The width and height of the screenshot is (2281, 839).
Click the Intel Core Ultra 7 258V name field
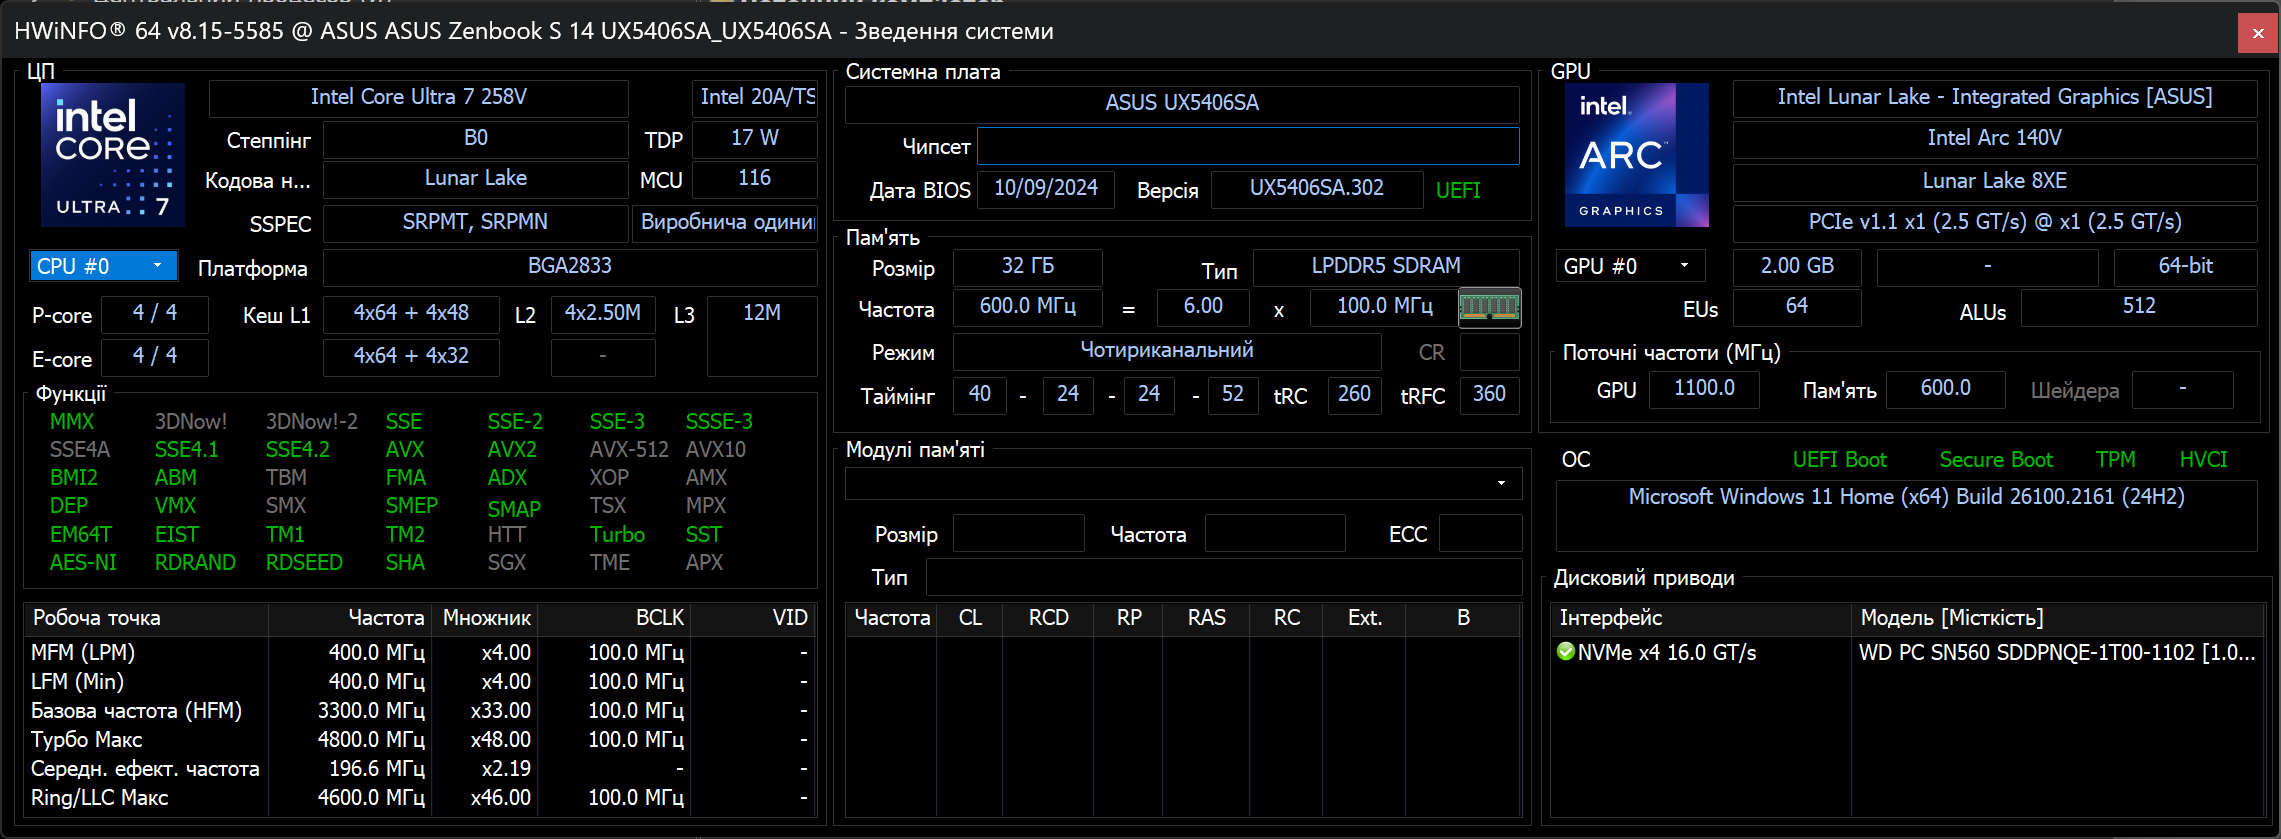[x=419, y=97]
